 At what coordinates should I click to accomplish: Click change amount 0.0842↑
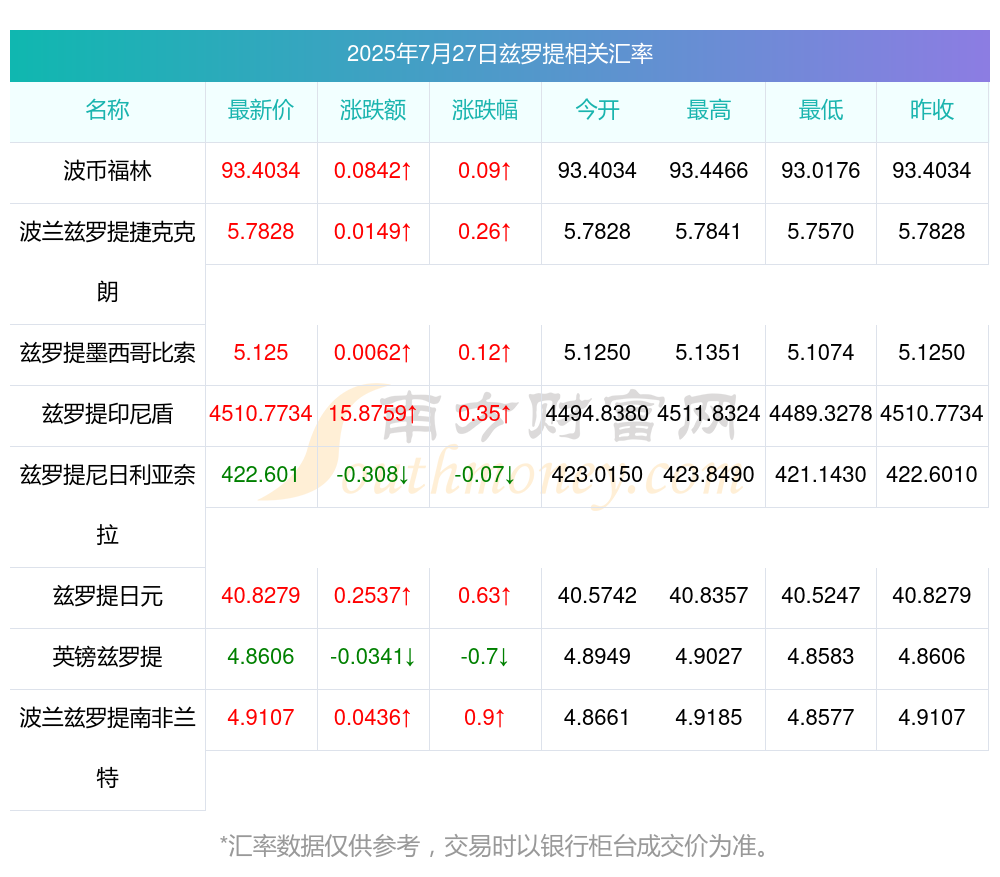tap(372, 171)
